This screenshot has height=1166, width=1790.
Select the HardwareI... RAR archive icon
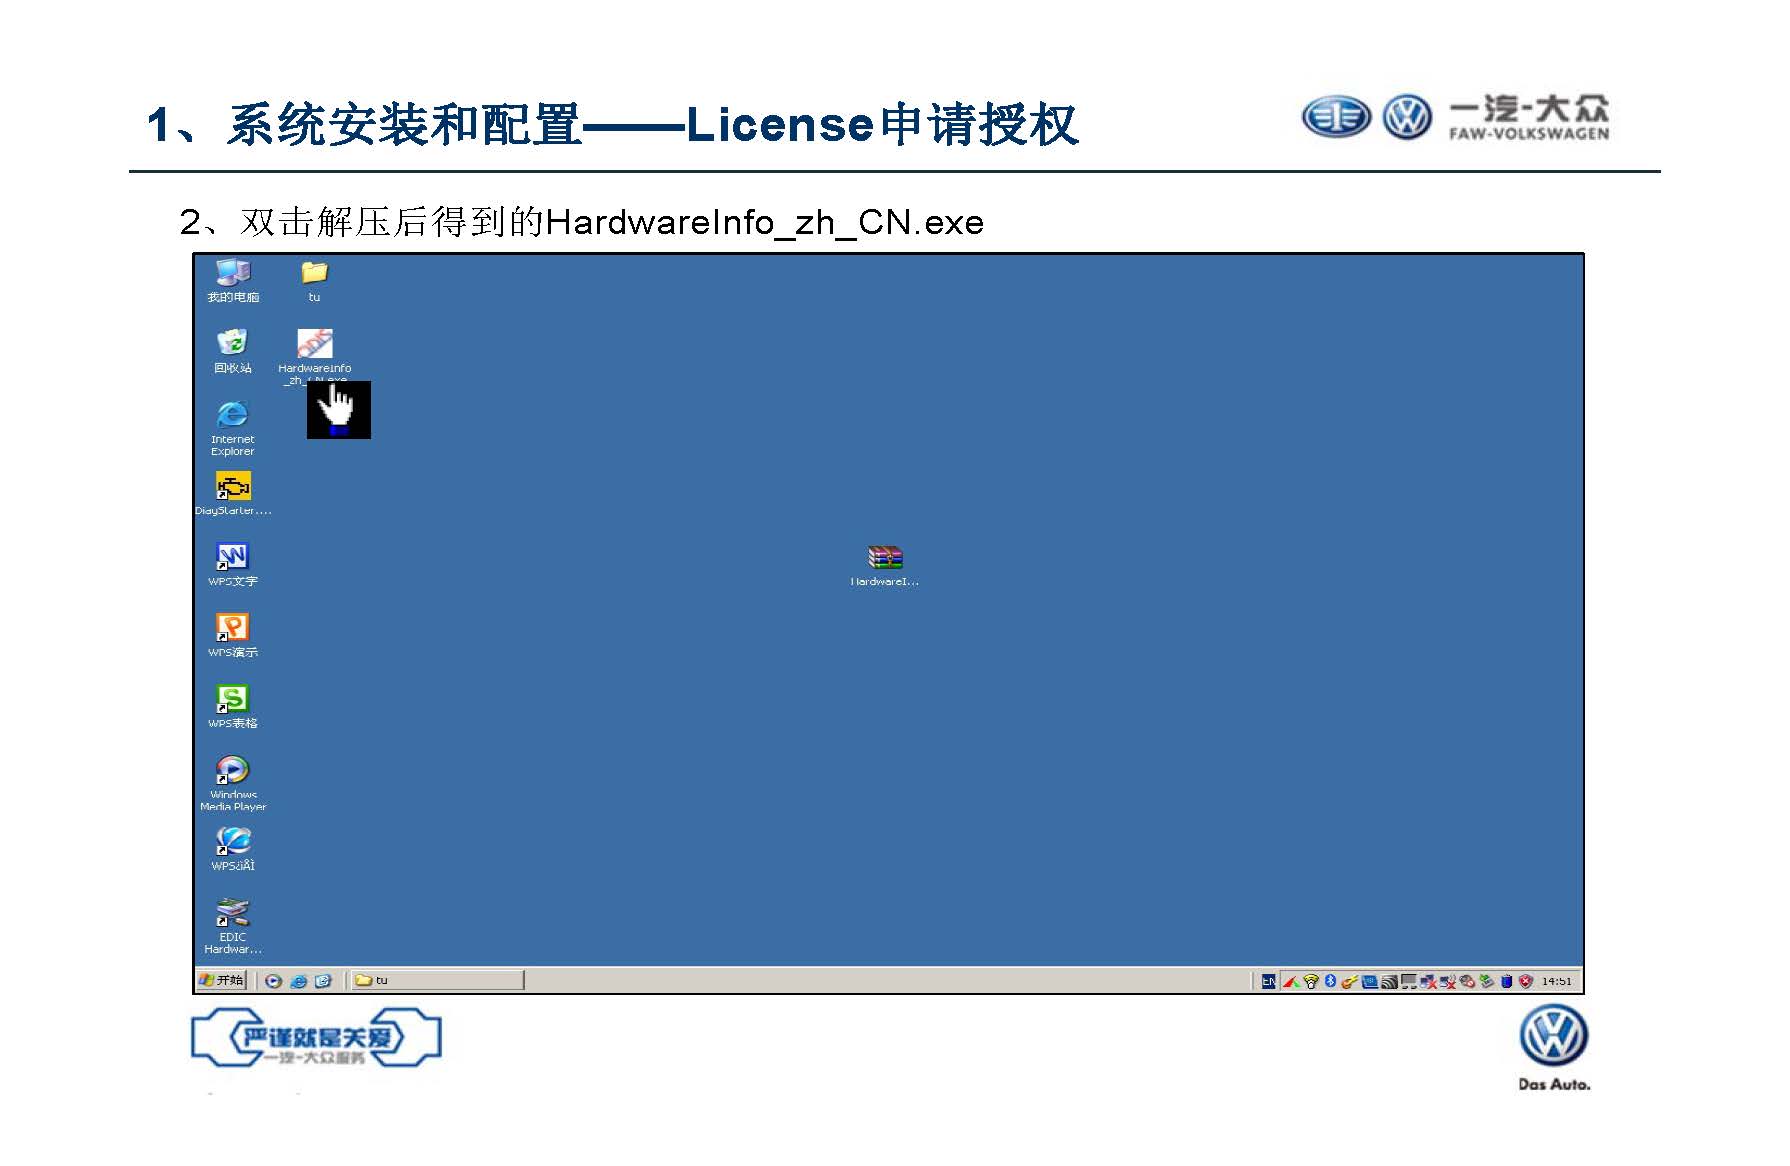(885, 558)
